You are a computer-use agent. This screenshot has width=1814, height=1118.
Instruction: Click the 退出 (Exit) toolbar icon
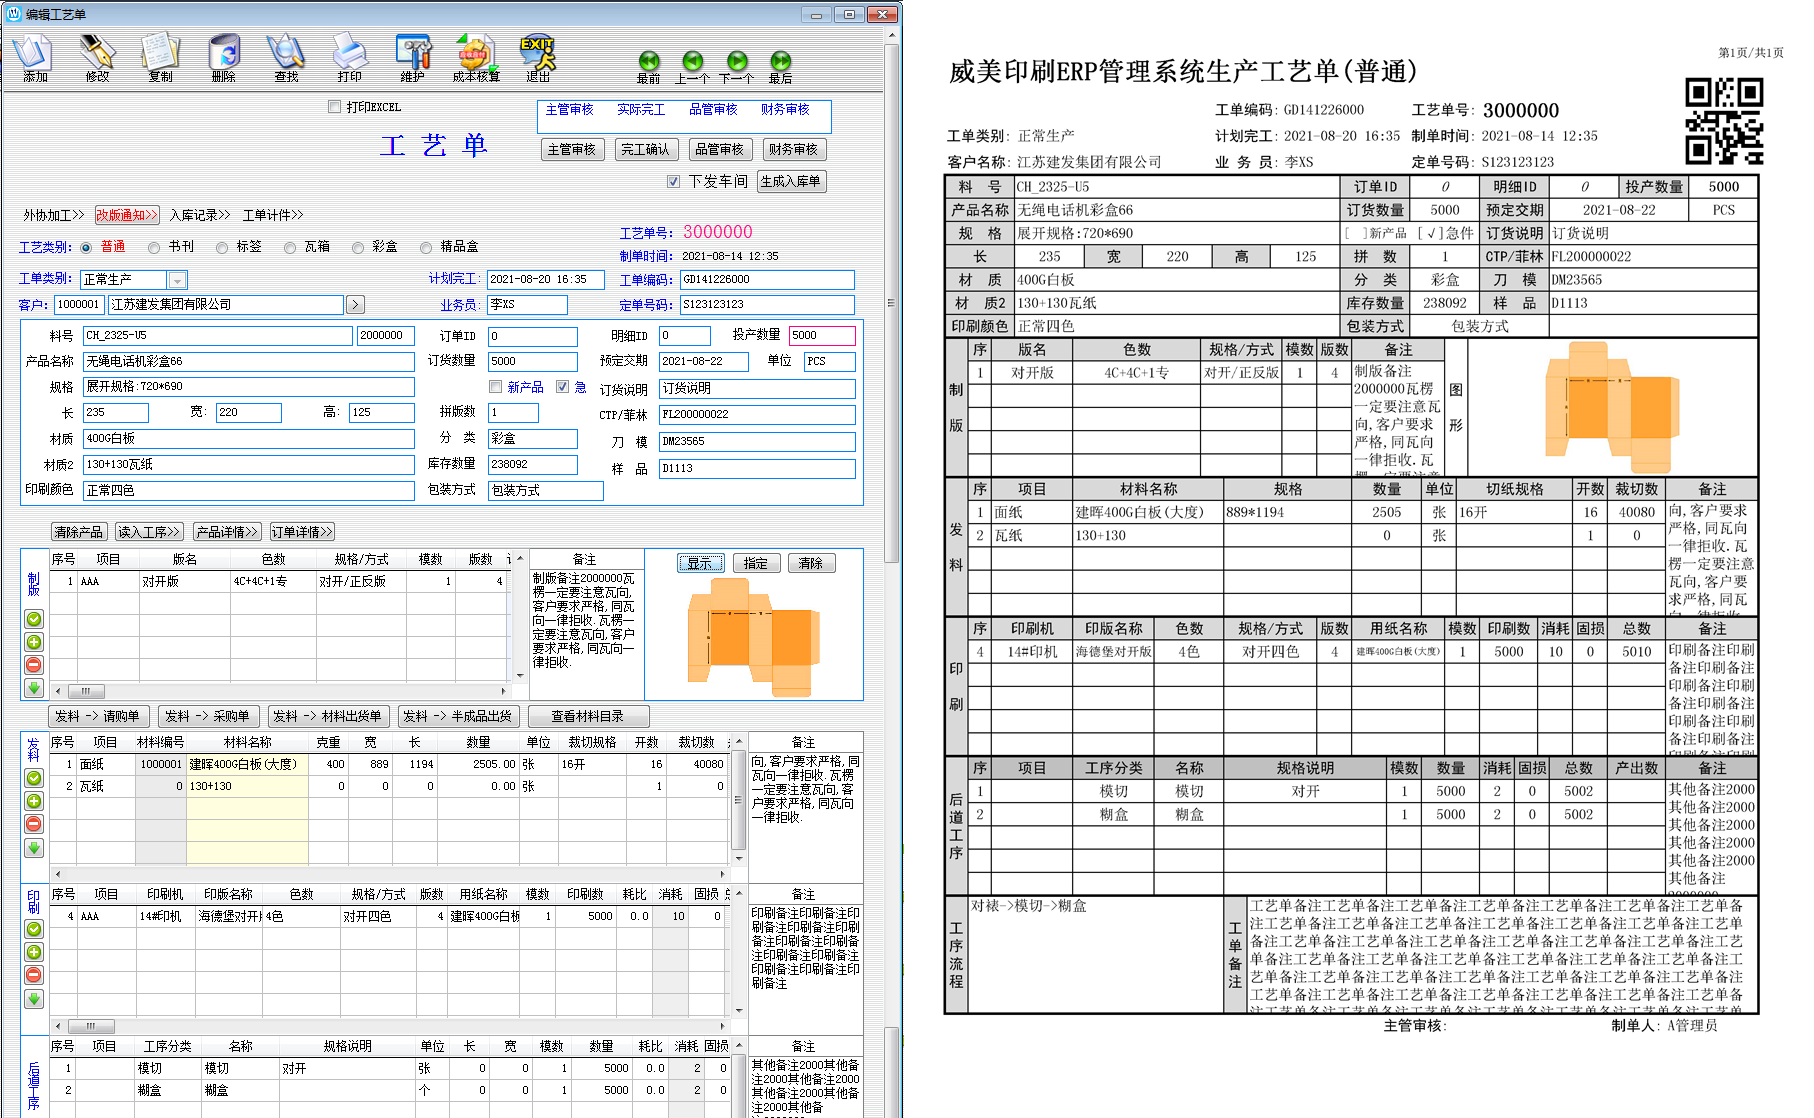click(x=538, y=58)
